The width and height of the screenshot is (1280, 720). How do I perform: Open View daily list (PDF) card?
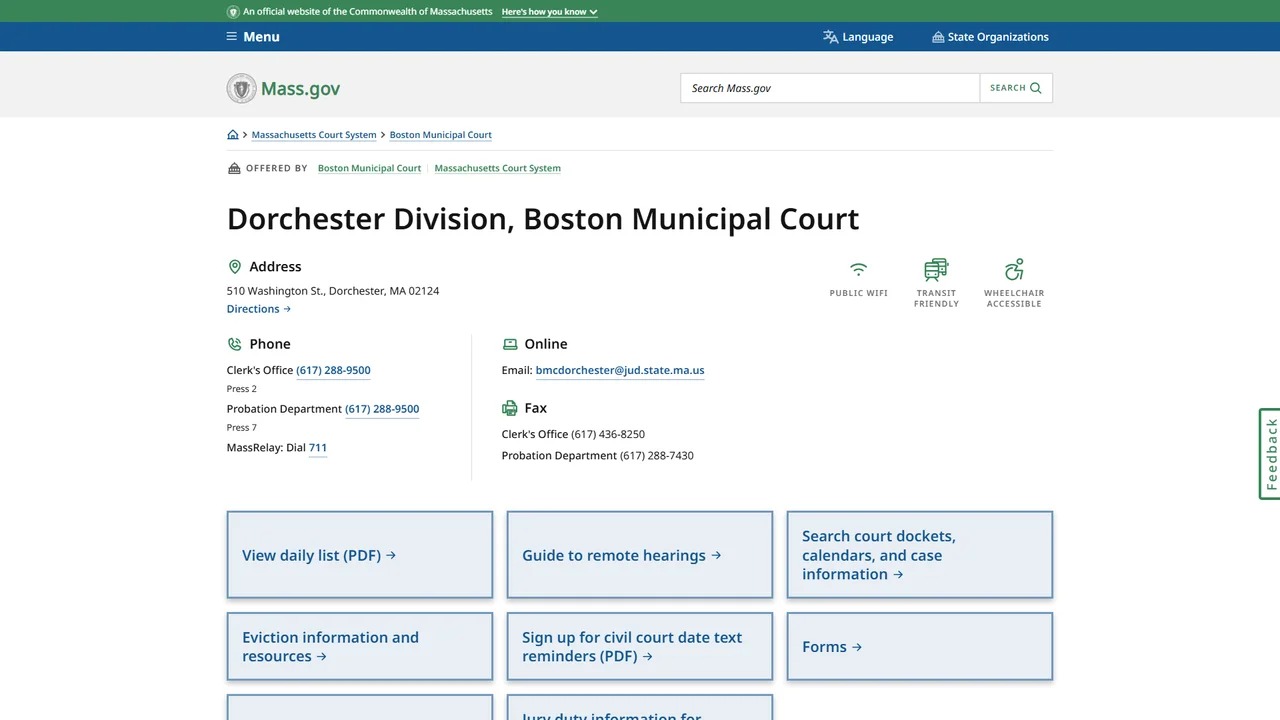pos(360,555)
